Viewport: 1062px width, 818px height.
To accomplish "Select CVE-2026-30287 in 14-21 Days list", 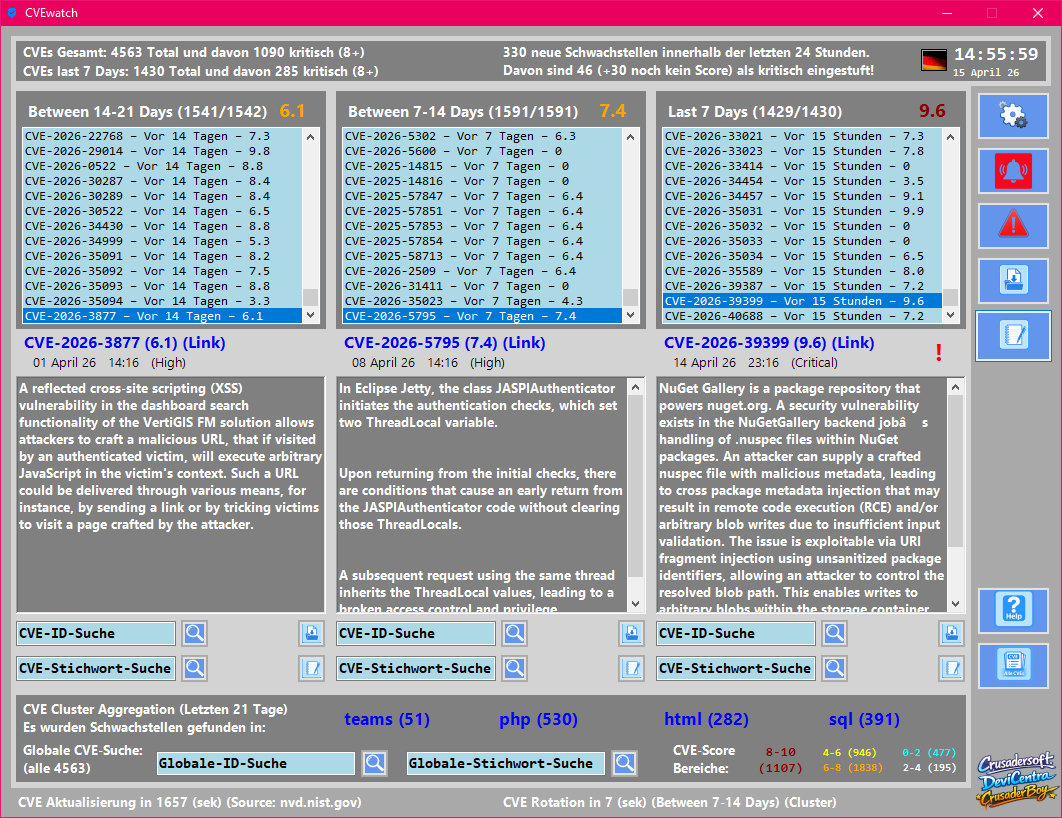I will click(x=146, y=181).
